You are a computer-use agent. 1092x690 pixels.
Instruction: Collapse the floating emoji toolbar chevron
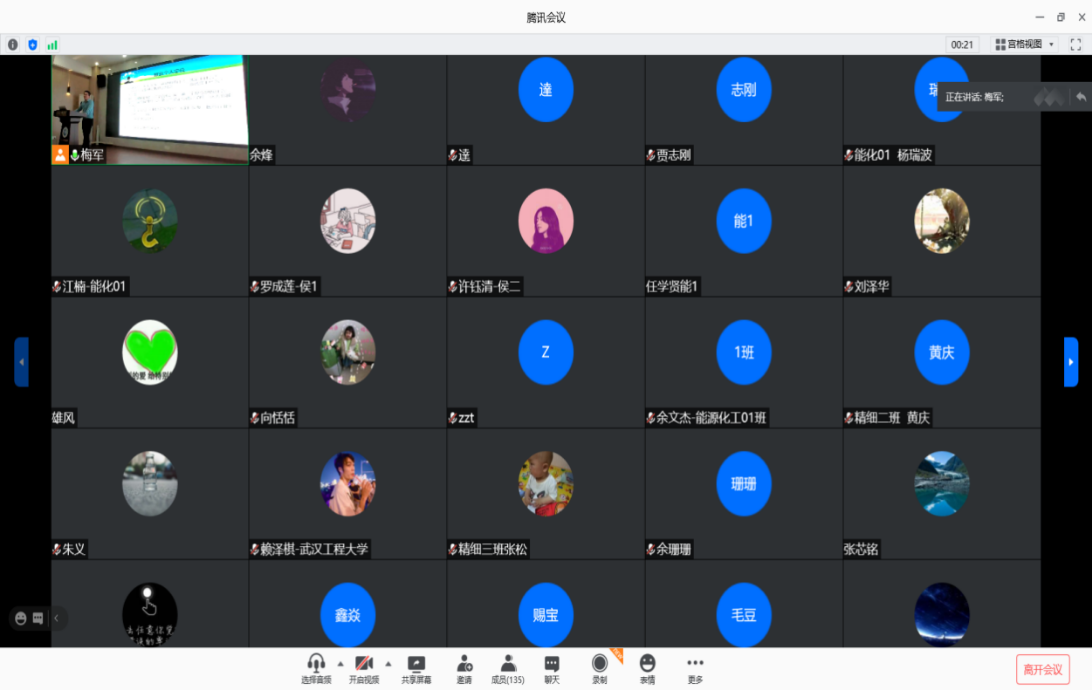[x=56, y=618]
